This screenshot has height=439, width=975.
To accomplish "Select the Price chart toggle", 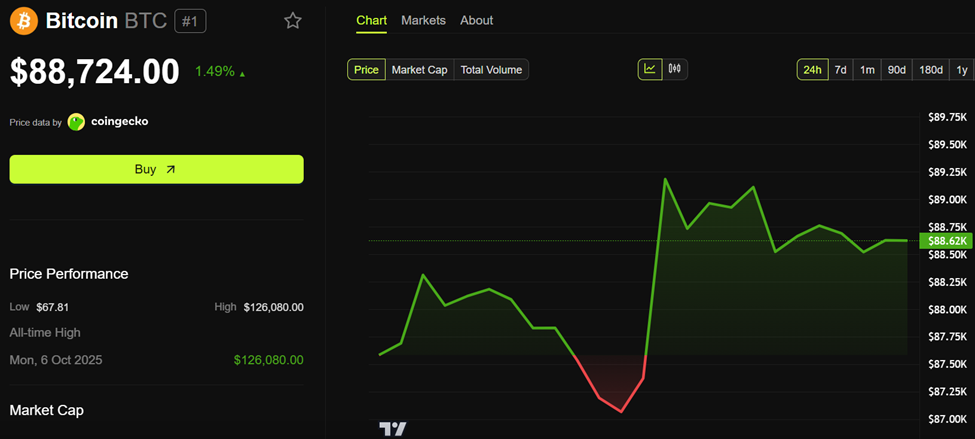I will pyautogui.click(x=366, y=69).
